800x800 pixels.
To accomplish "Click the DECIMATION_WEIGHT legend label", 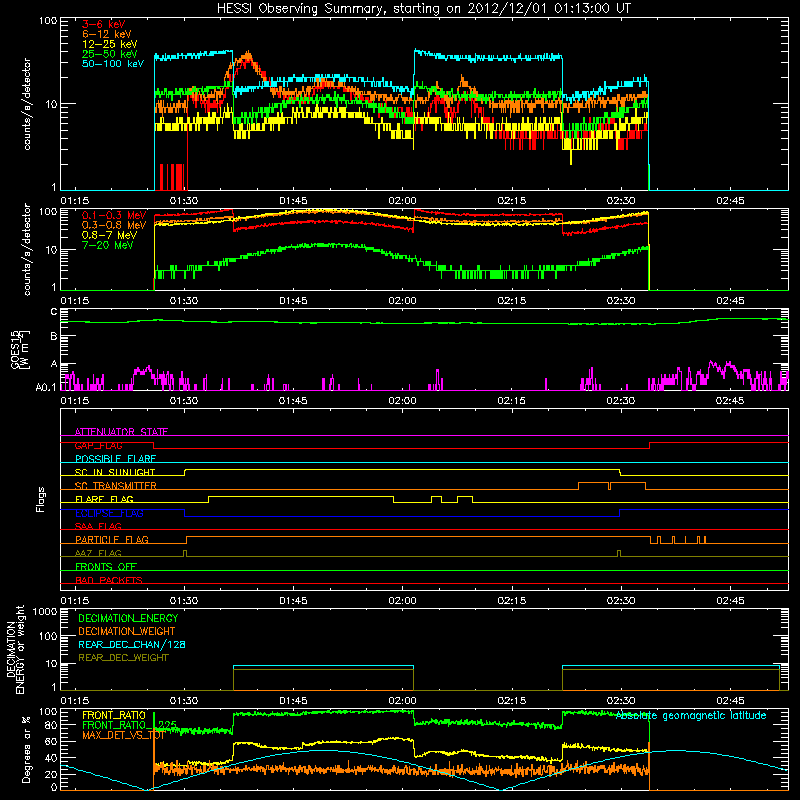I will (127, 631).
